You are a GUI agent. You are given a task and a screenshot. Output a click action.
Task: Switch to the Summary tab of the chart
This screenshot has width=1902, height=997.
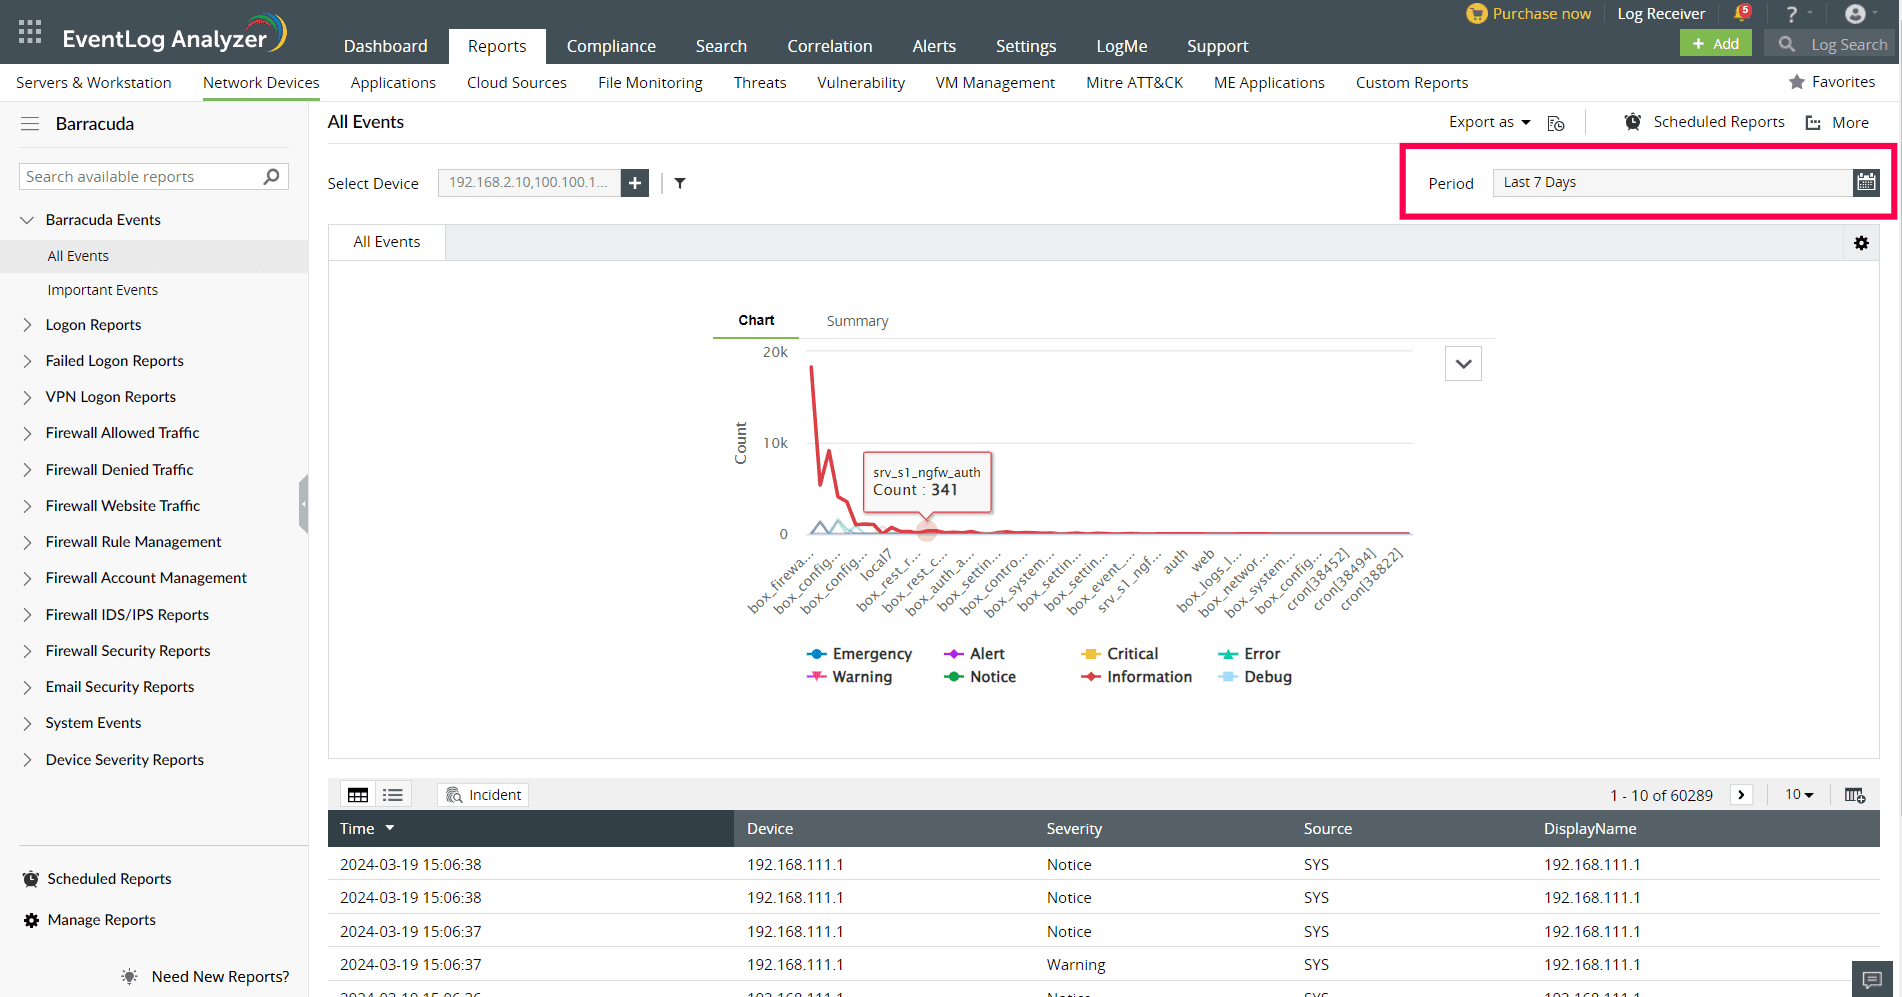pyautogui.click(x=856, y=320)
